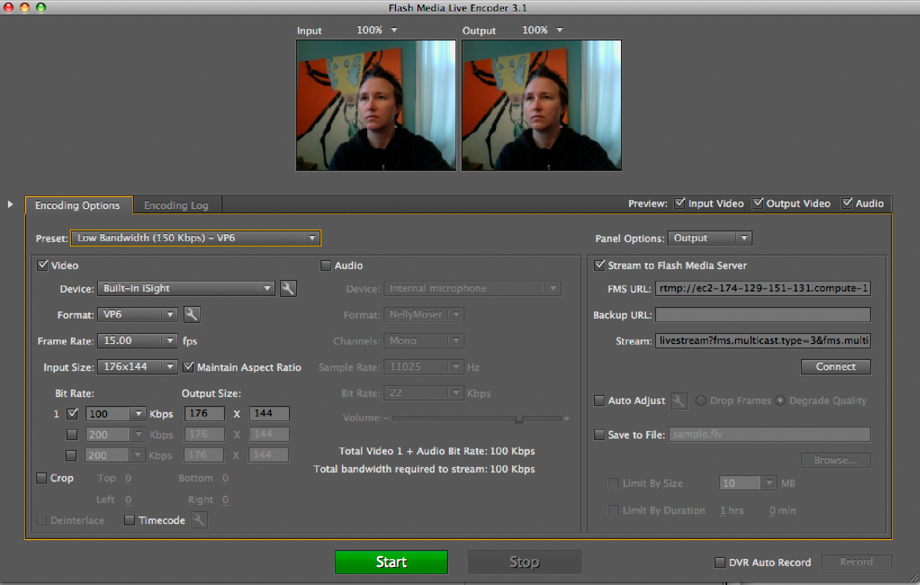Open the video Format dropdown
Viewport: 920px width, 585px height.
(137, 315)
